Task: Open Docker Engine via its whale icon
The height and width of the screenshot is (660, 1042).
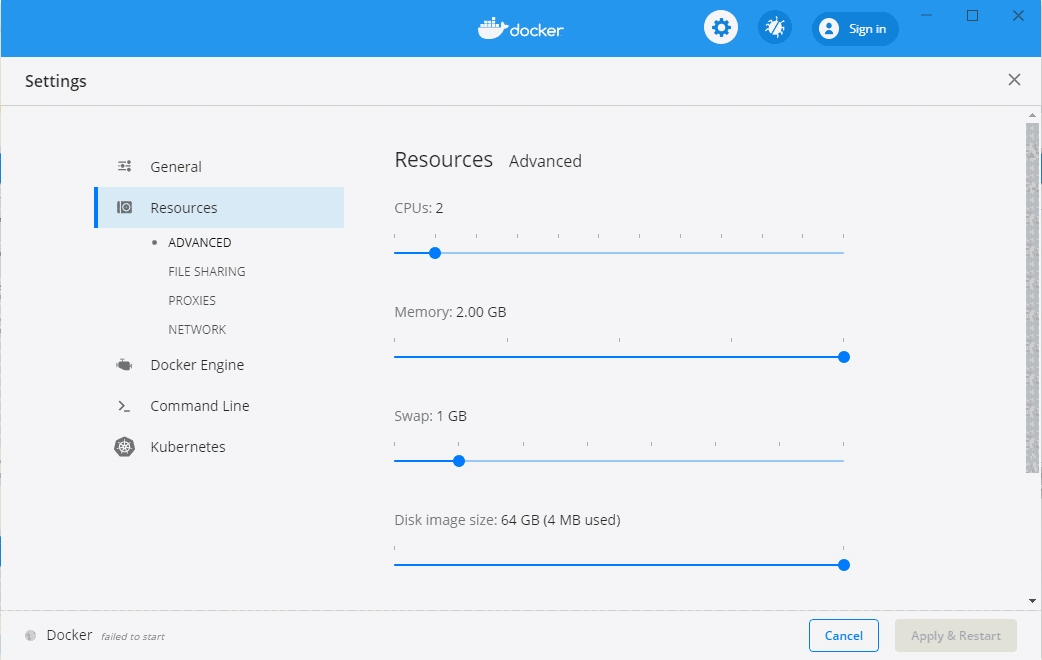Action: 124,364
